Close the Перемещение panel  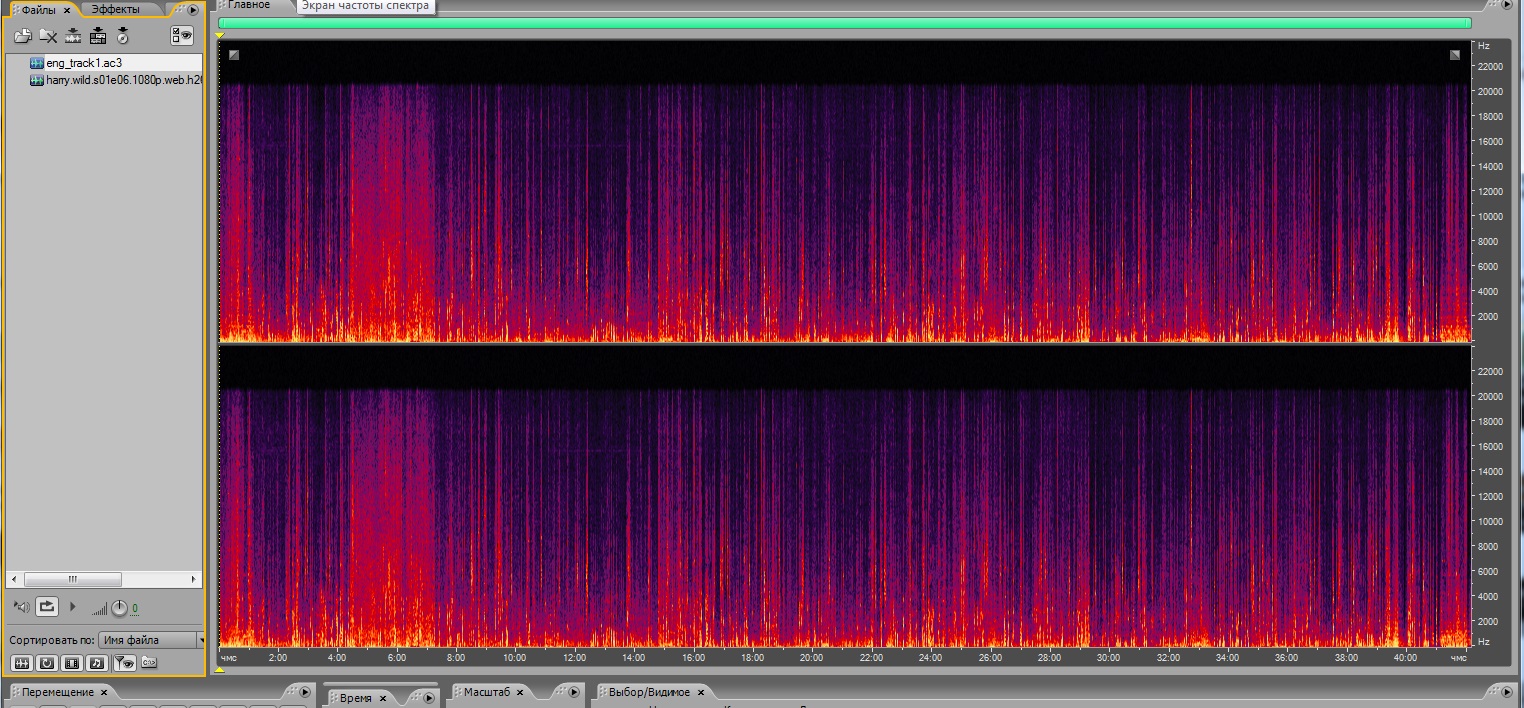pos(104,693)
